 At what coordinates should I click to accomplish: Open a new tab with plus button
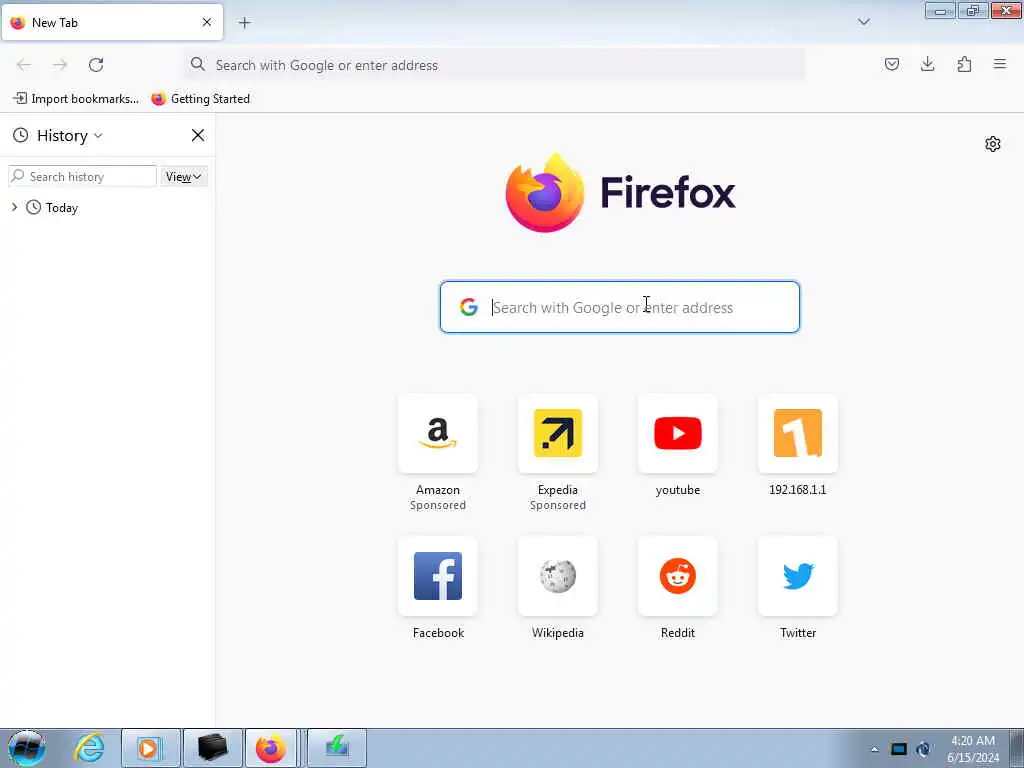tap(244, 23)
